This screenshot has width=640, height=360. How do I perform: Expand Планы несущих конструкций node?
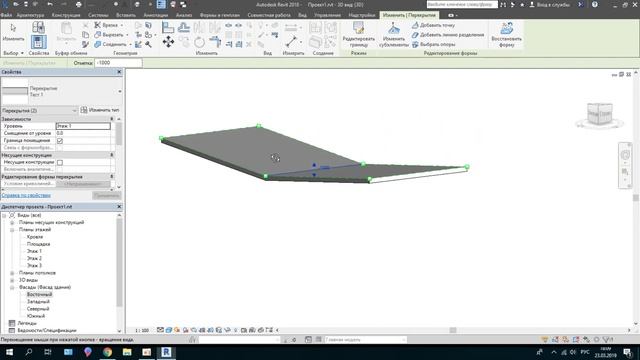pyautogui.click(x=12, y=222)
